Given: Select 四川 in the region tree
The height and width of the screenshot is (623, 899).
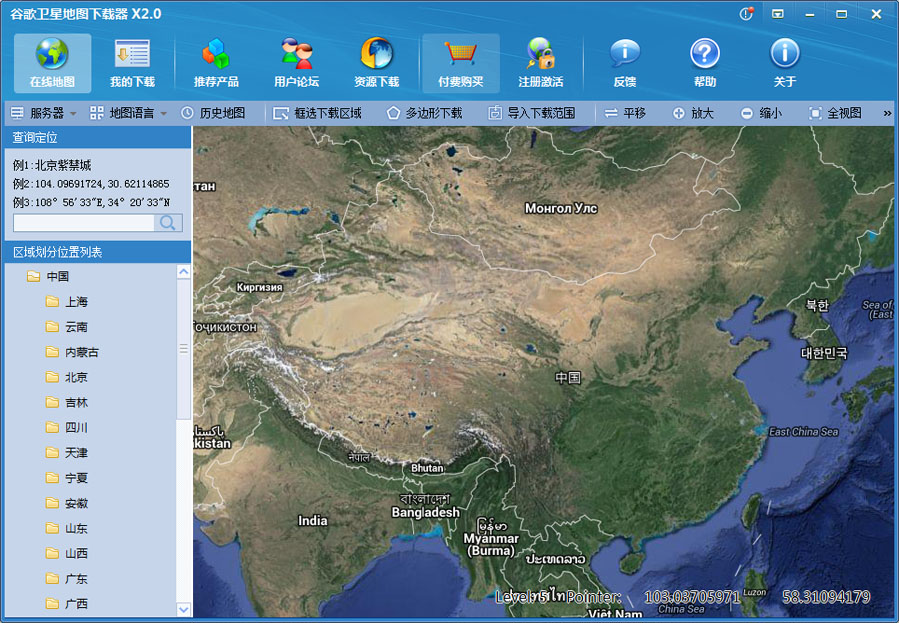Looking at the screenshot, I should (x=77, y=428).
